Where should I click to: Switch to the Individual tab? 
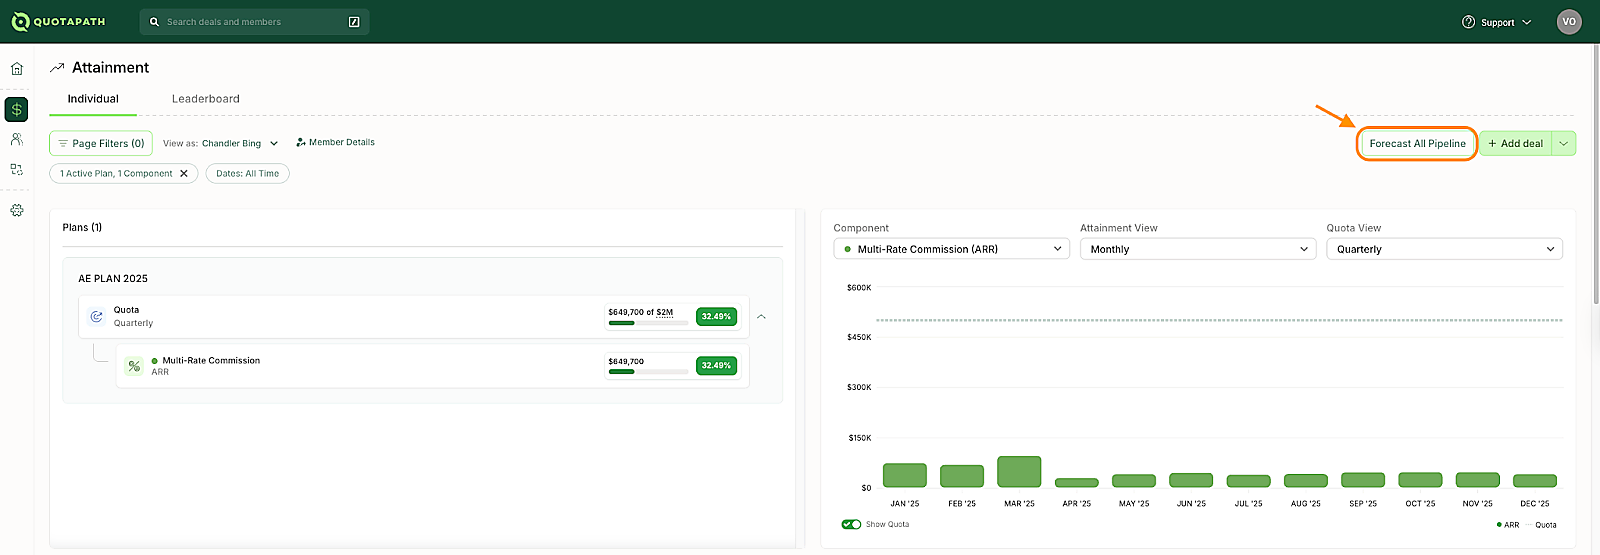pyautogui.click(x=93, y=99)
